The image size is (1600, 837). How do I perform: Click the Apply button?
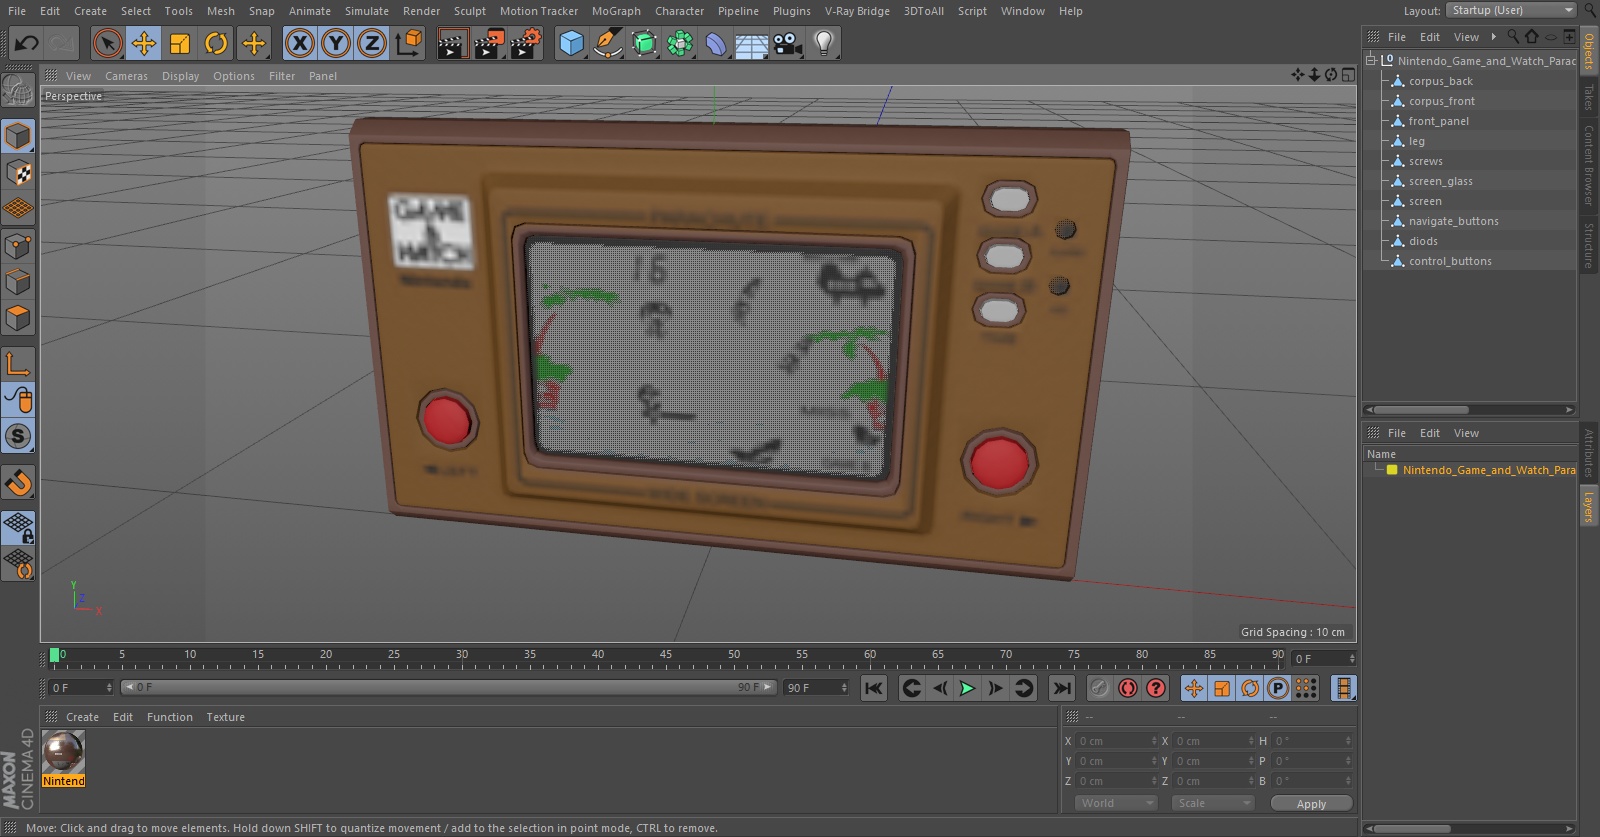tap(1311, 803)
